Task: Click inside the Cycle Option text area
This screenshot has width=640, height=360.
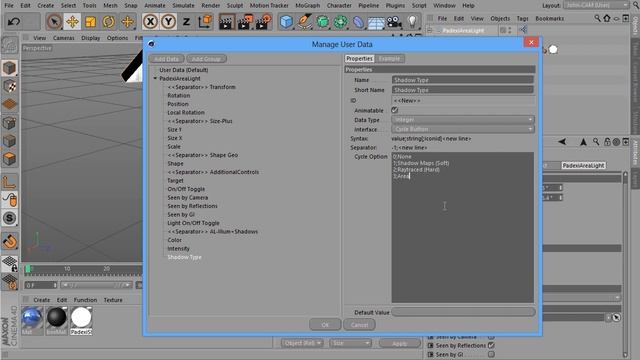Action: pyautogui.click(x=463, y=227)
